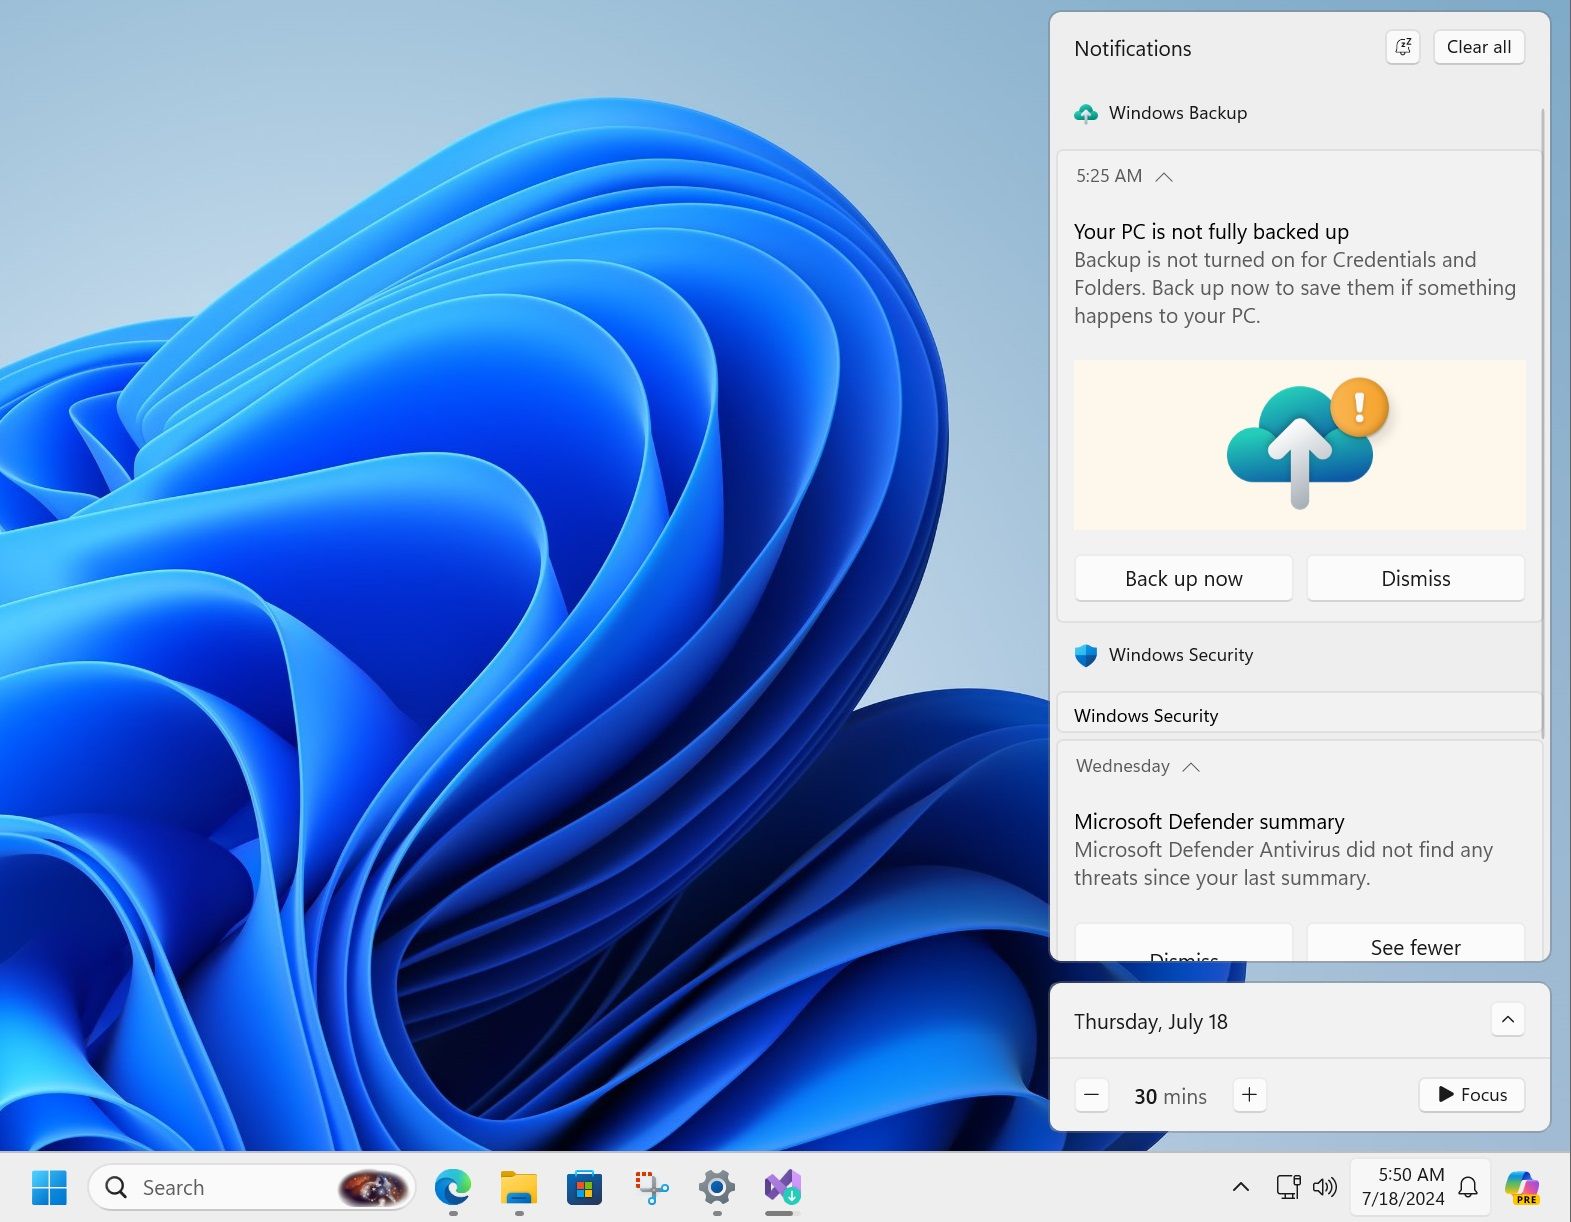
Task: Open Settings gear in taskbar
Action: (x=717, y=1187)
